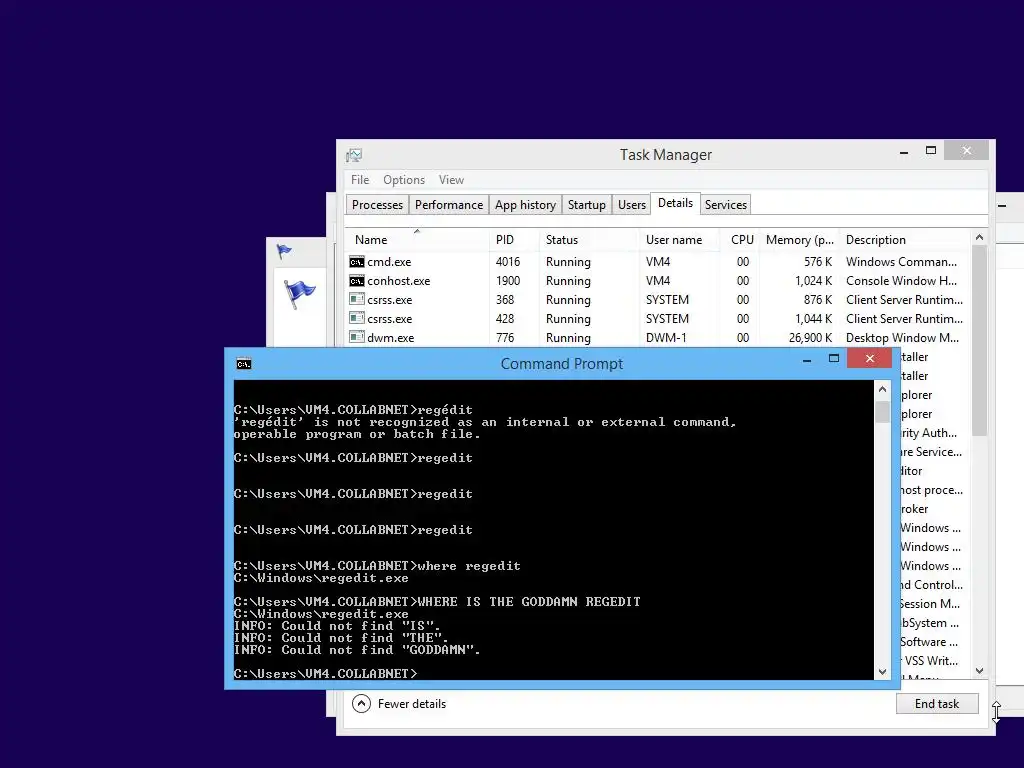This screenshot has width=1024, height=768.
Task: Select the cmd.exe process icon
Action: 357,262
